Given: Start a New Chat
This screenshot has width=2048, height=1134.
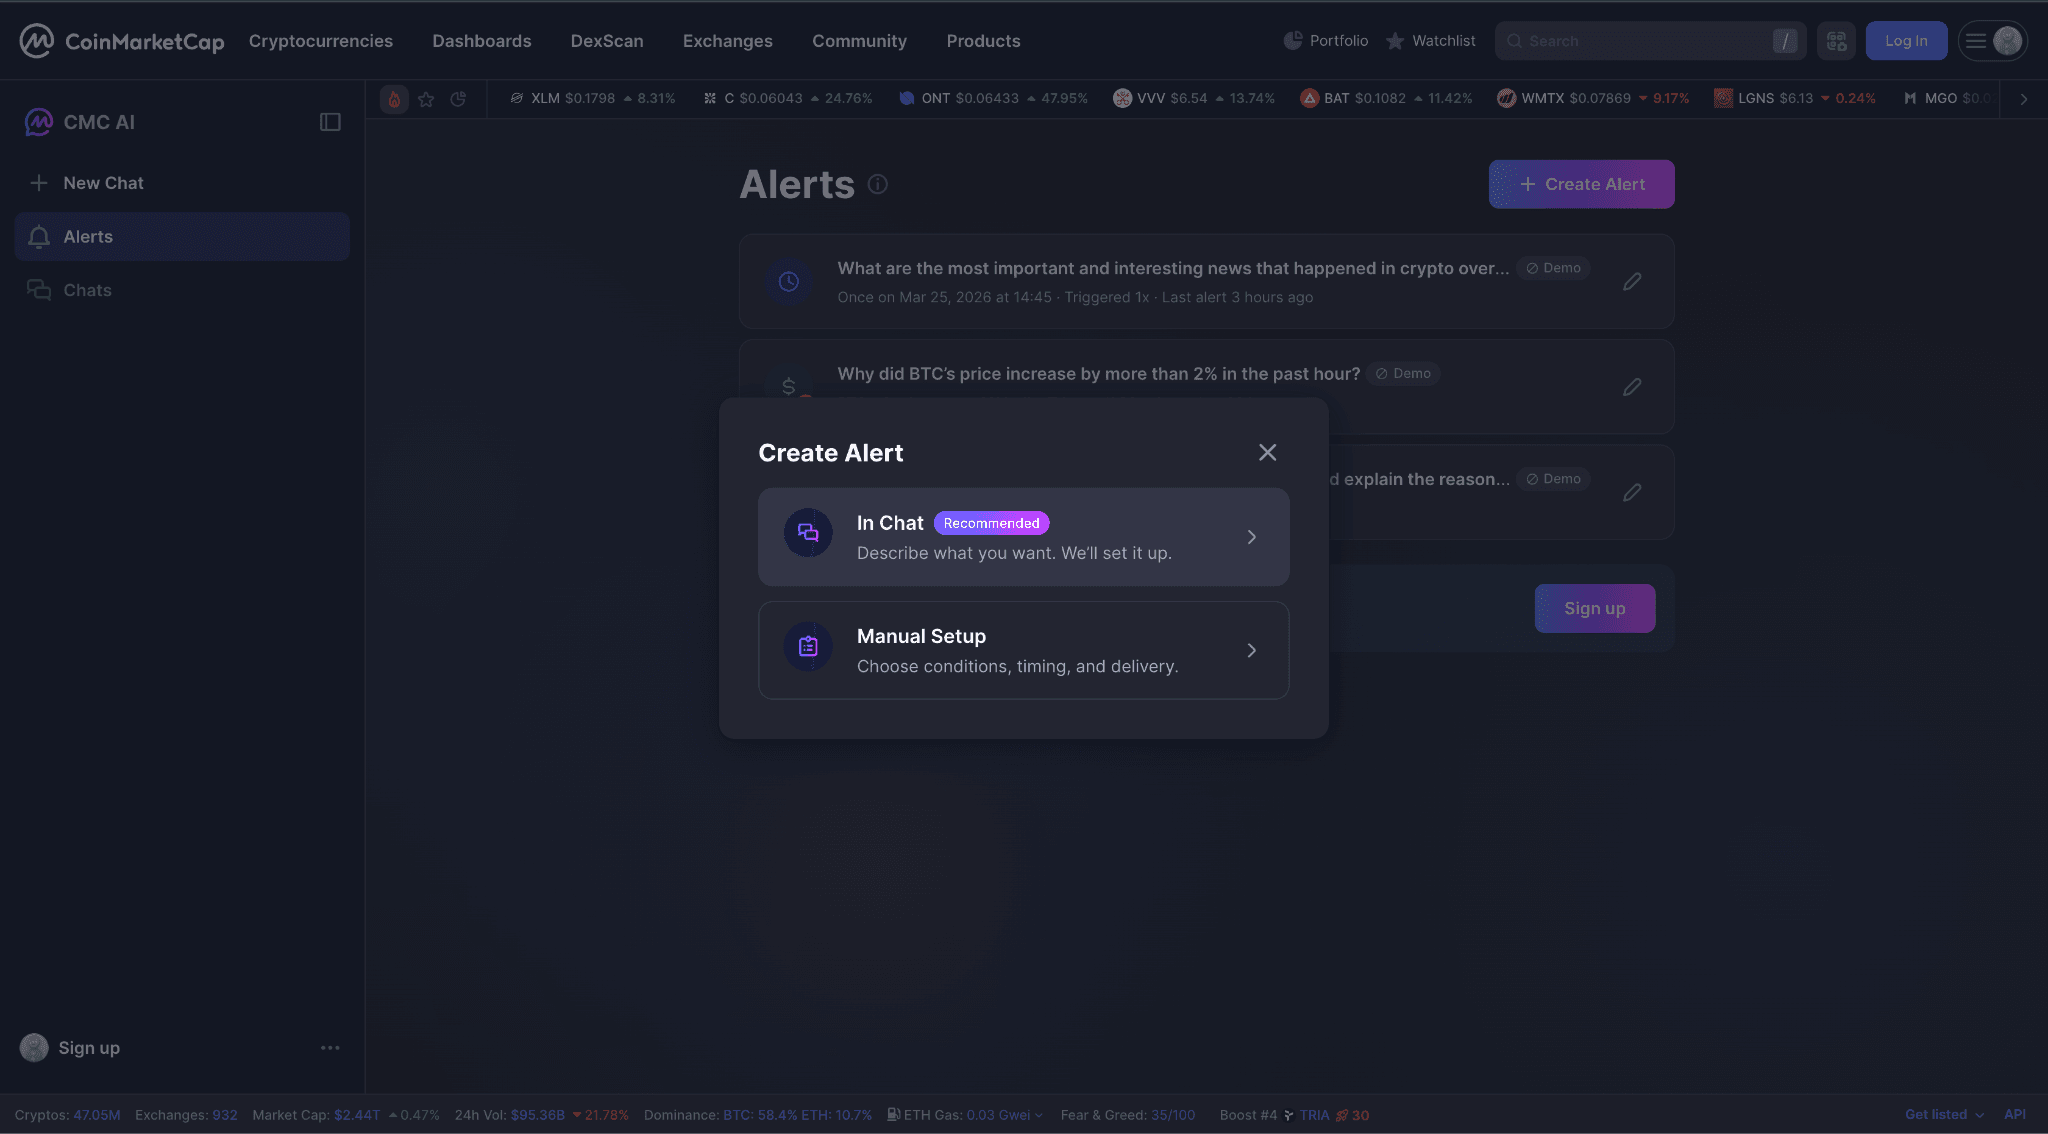Looking at the screenshot, I should click(182, 183).
